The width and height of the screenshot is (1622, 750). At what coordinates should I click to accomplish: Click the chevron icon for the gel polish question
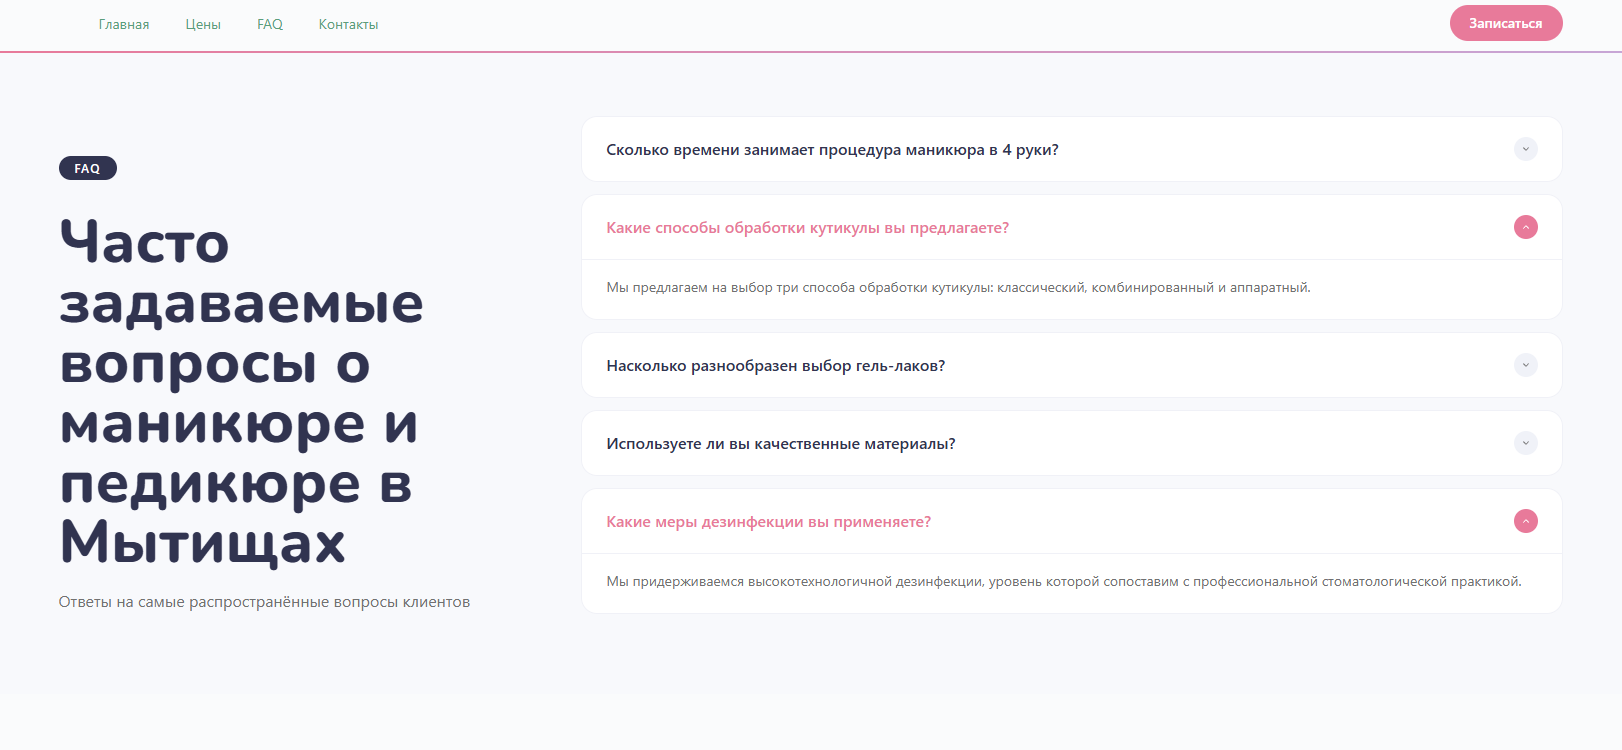[x=1525, y=365]
